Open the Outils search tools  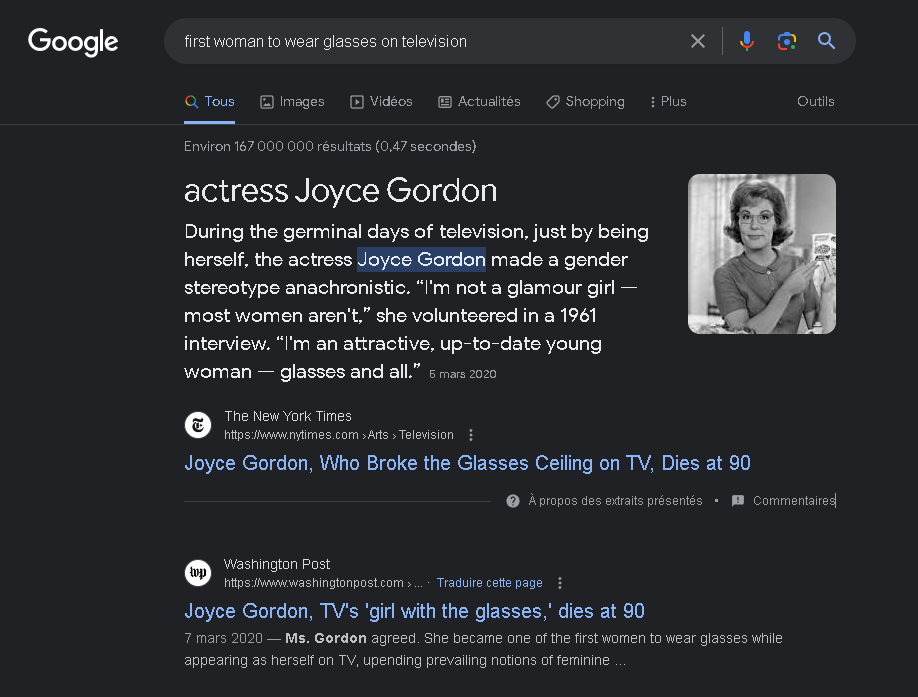(x=815, y=101)
